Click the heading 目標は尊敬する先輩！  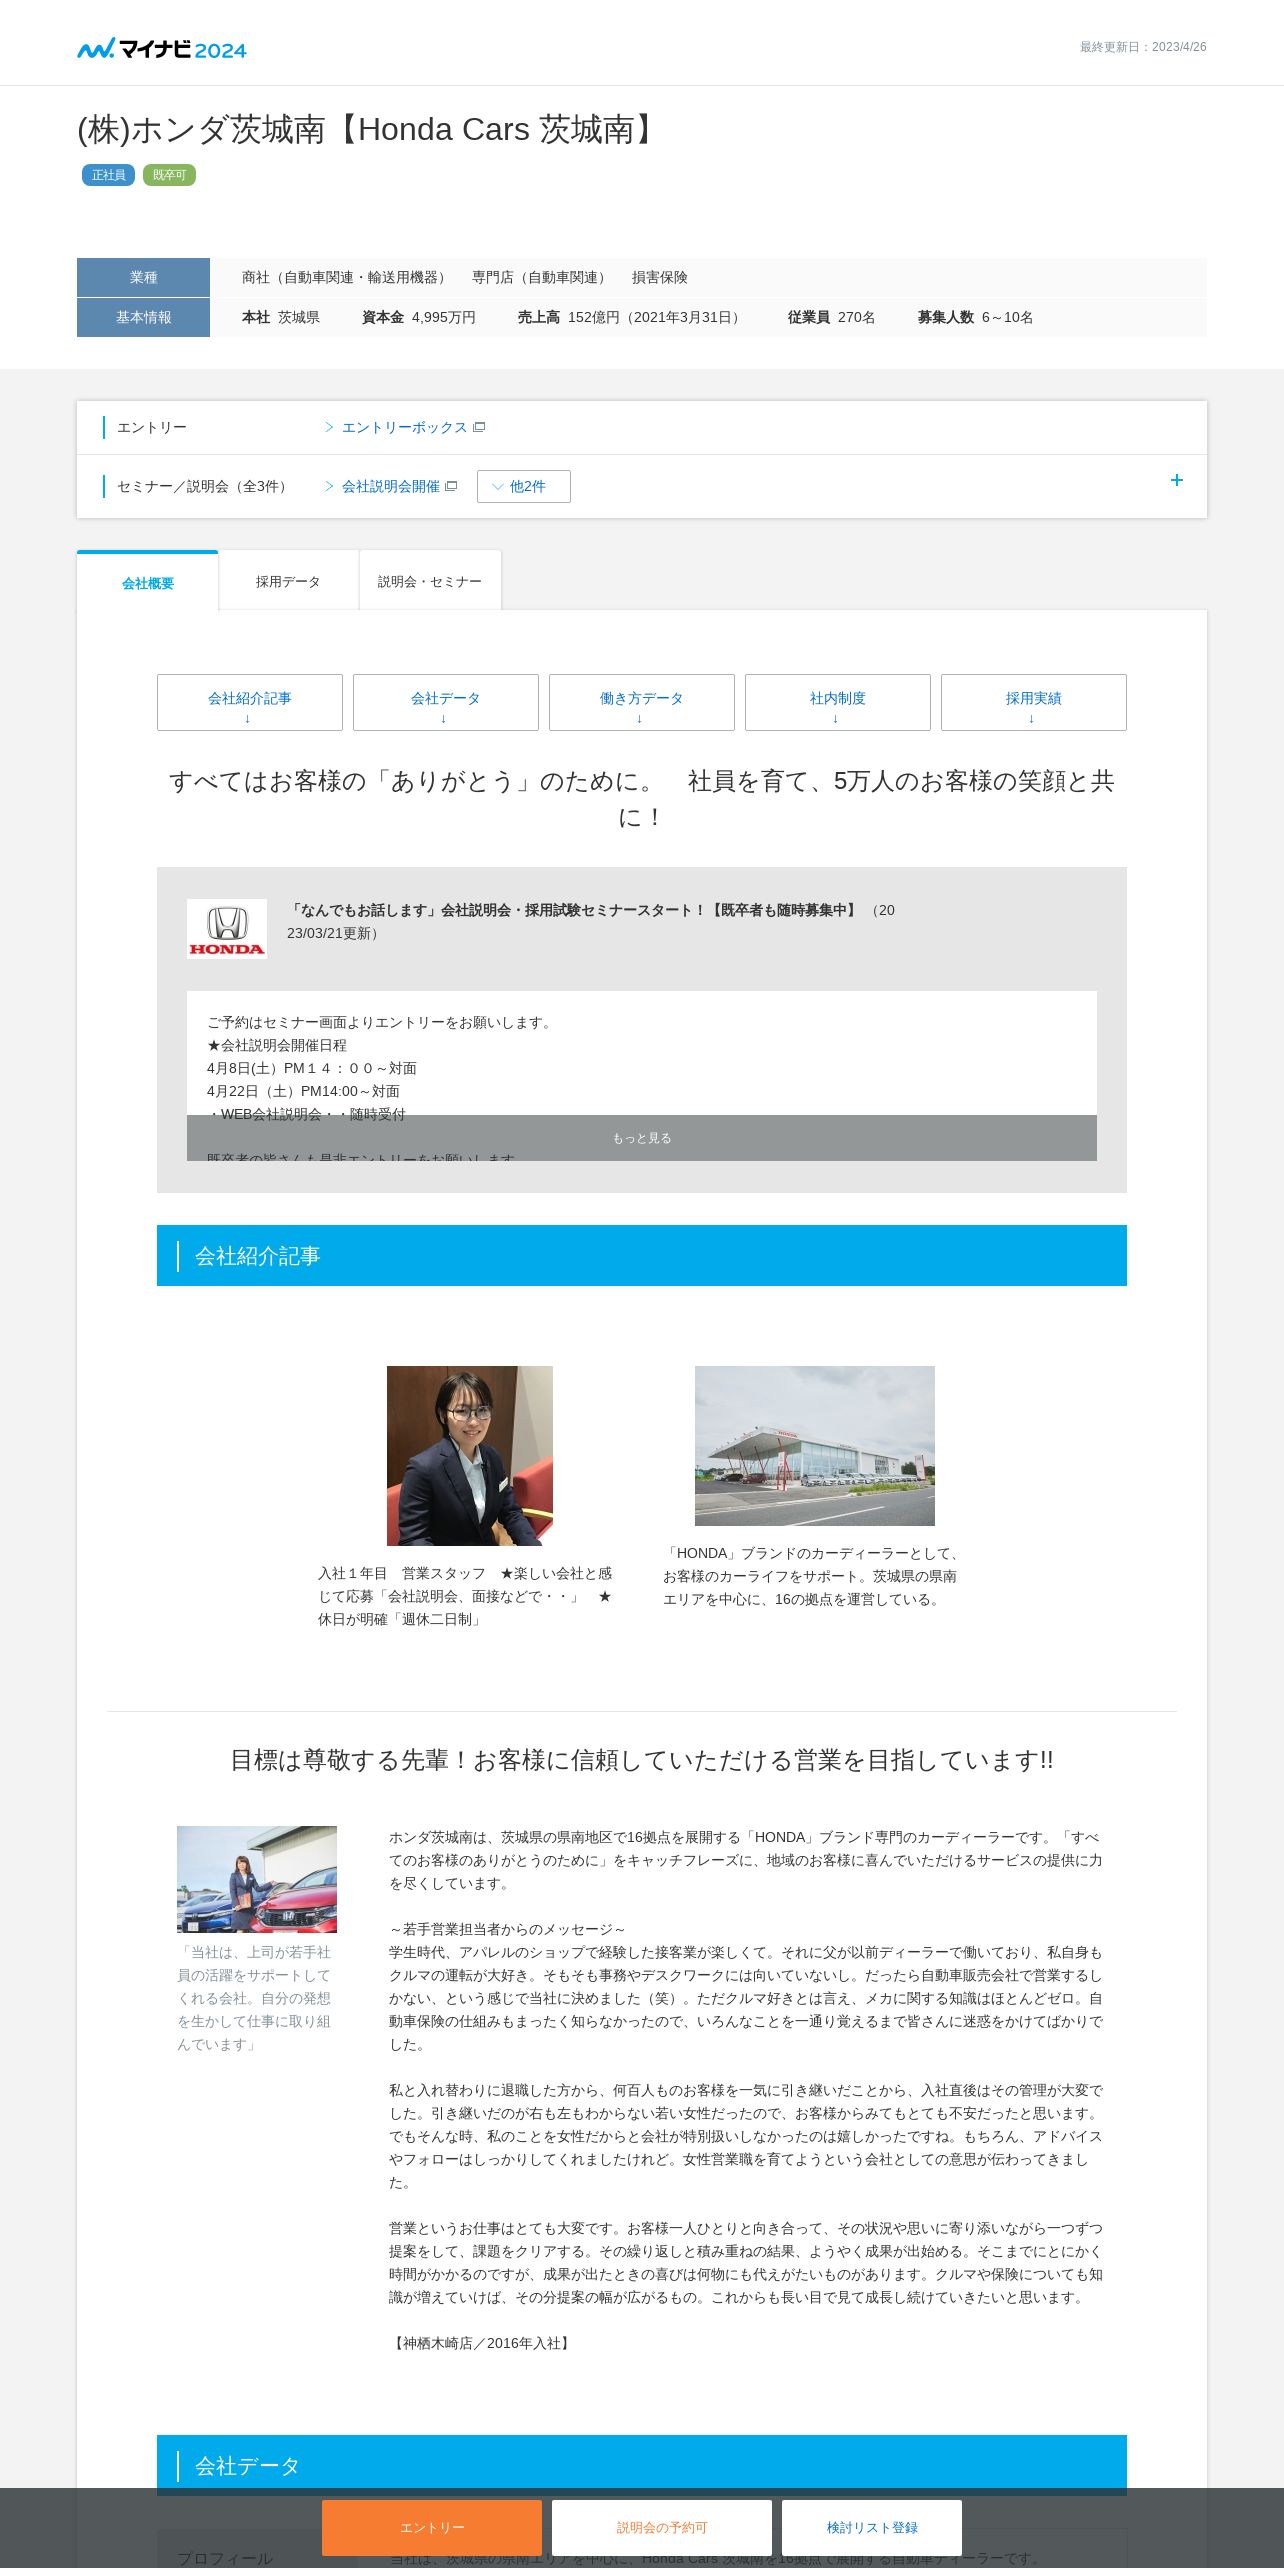(x=642, y=1760)
